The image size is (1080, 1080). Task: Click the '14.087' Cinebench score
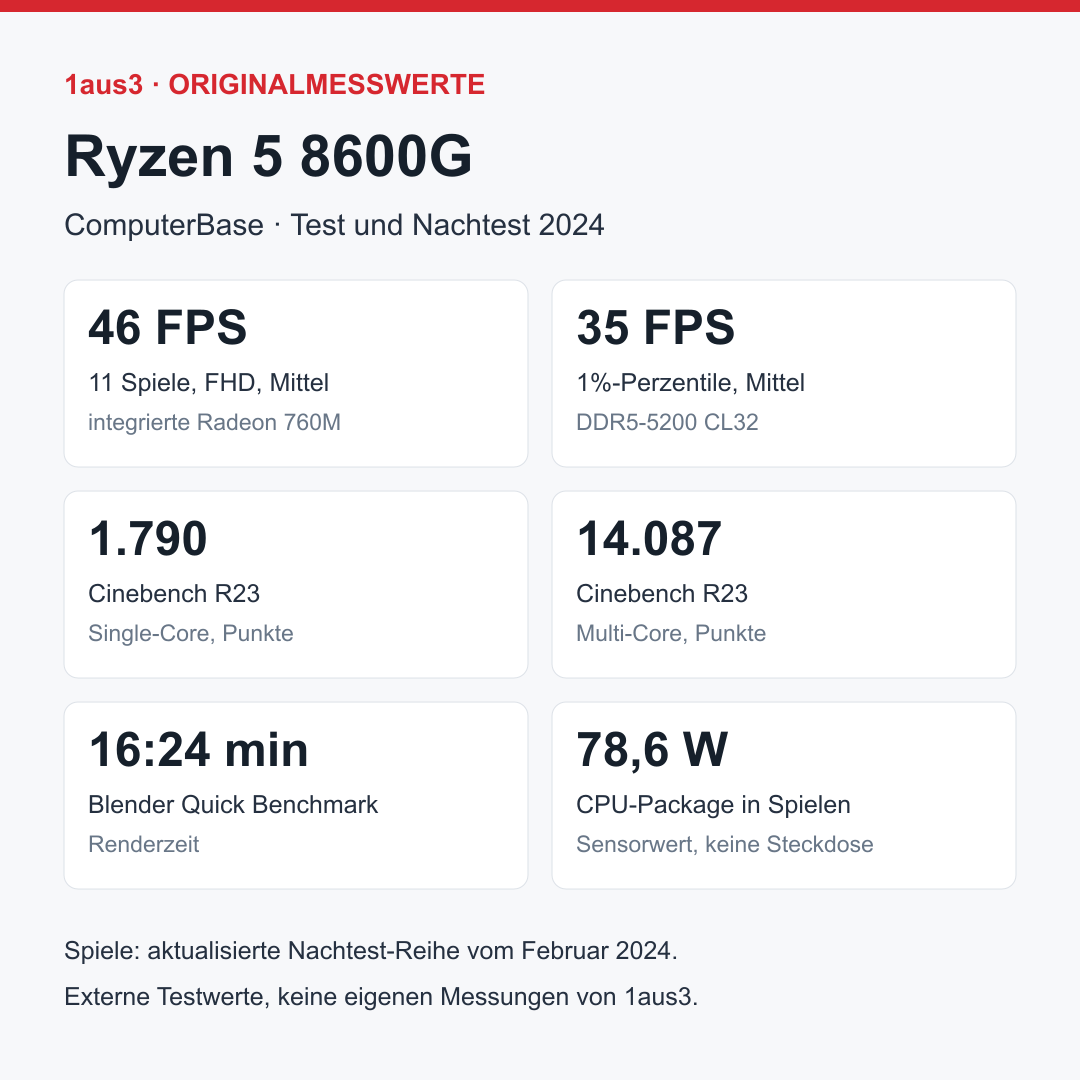coord(649,539)
